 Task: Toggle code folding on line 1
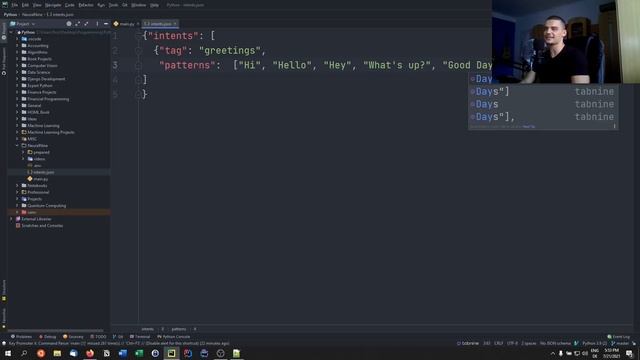tap(138, 36)
